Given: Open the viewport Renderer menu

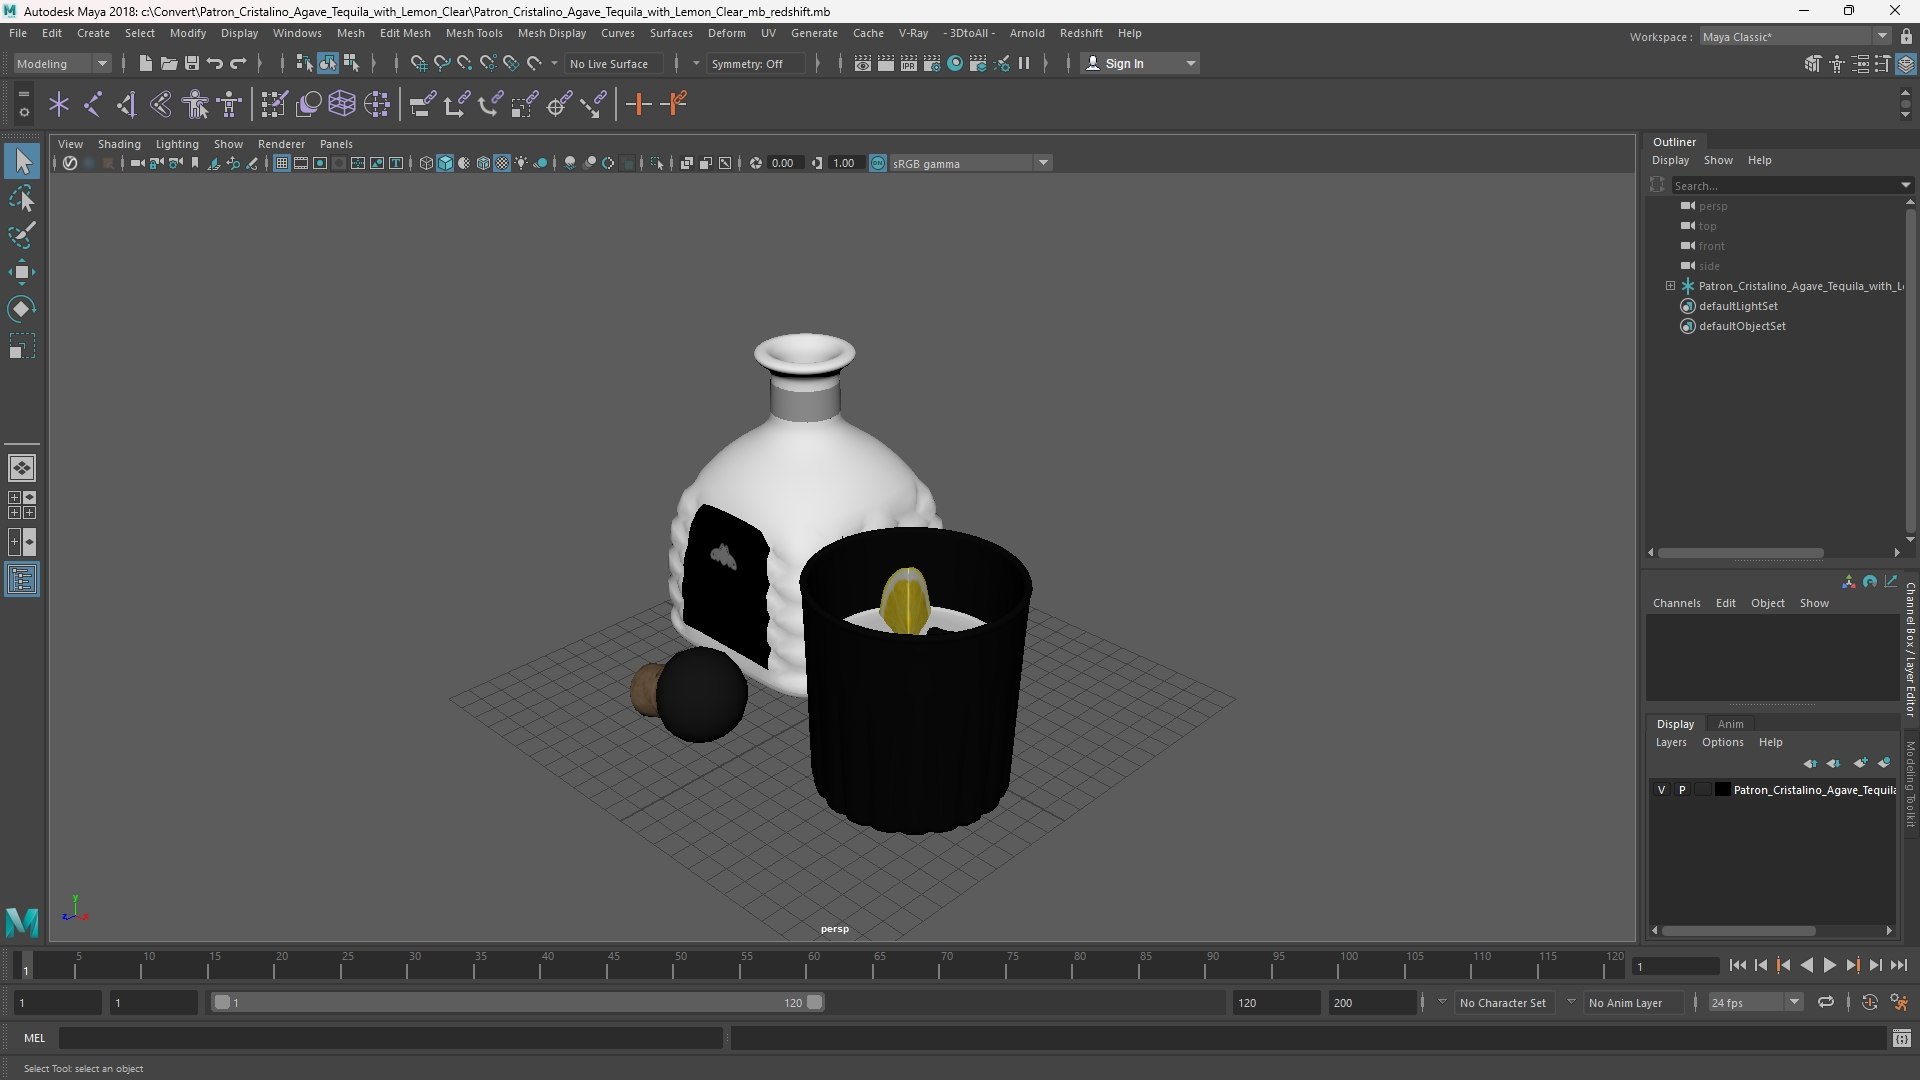Looking at the screenshot, I should click(x=281, y=144).
